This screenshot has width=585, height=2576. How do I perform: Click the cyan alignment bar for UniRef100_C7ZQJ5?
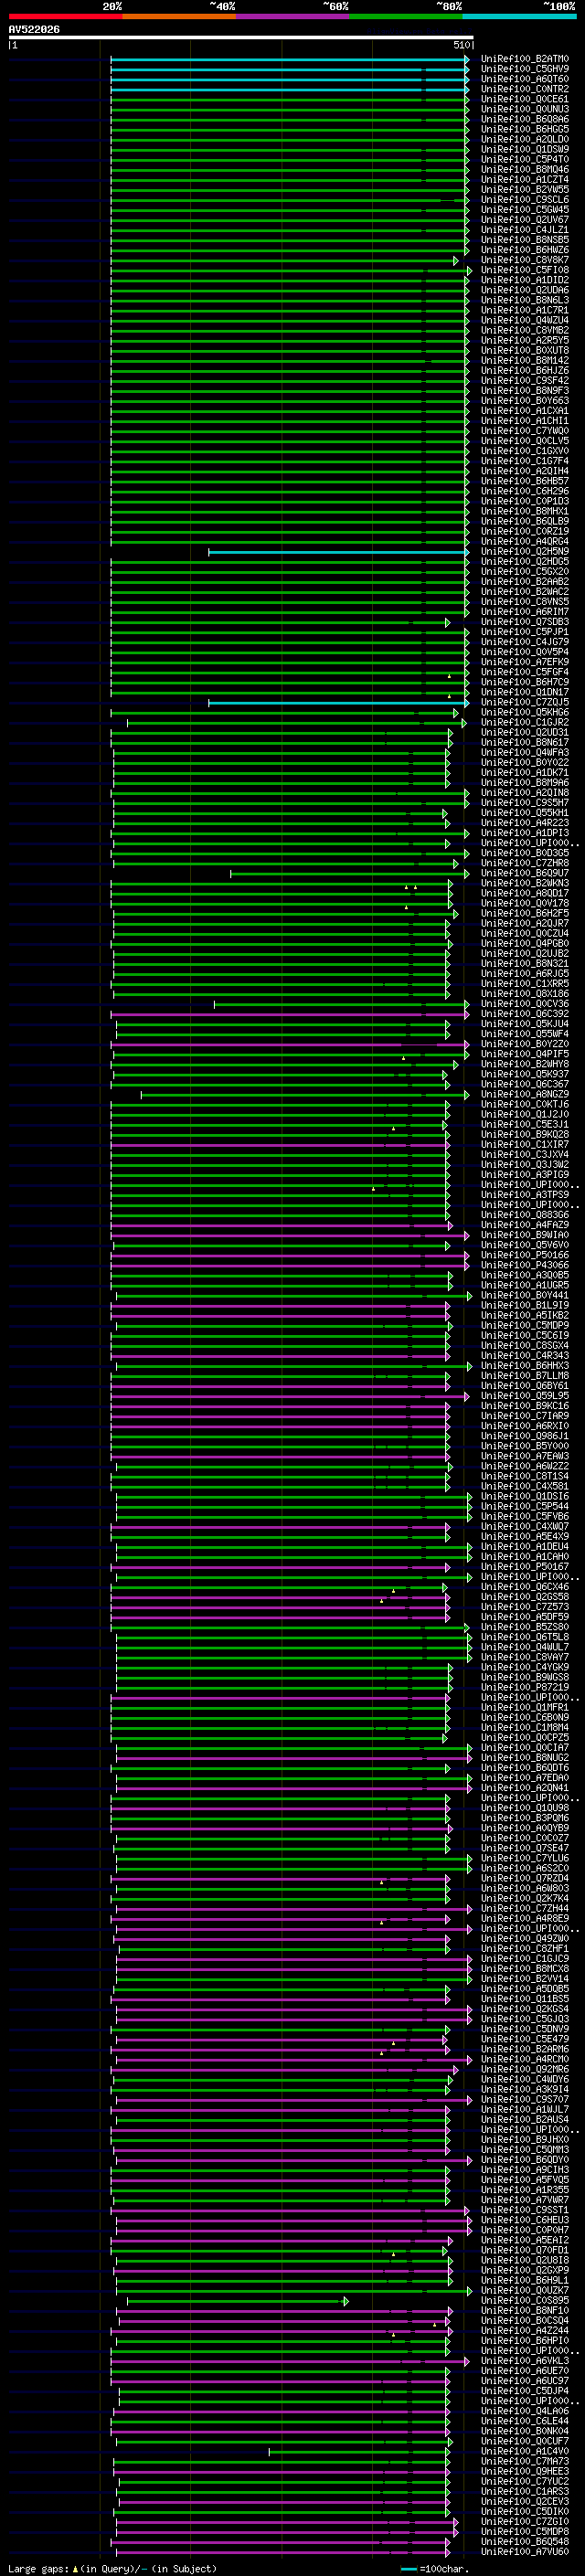click(338, 703)
